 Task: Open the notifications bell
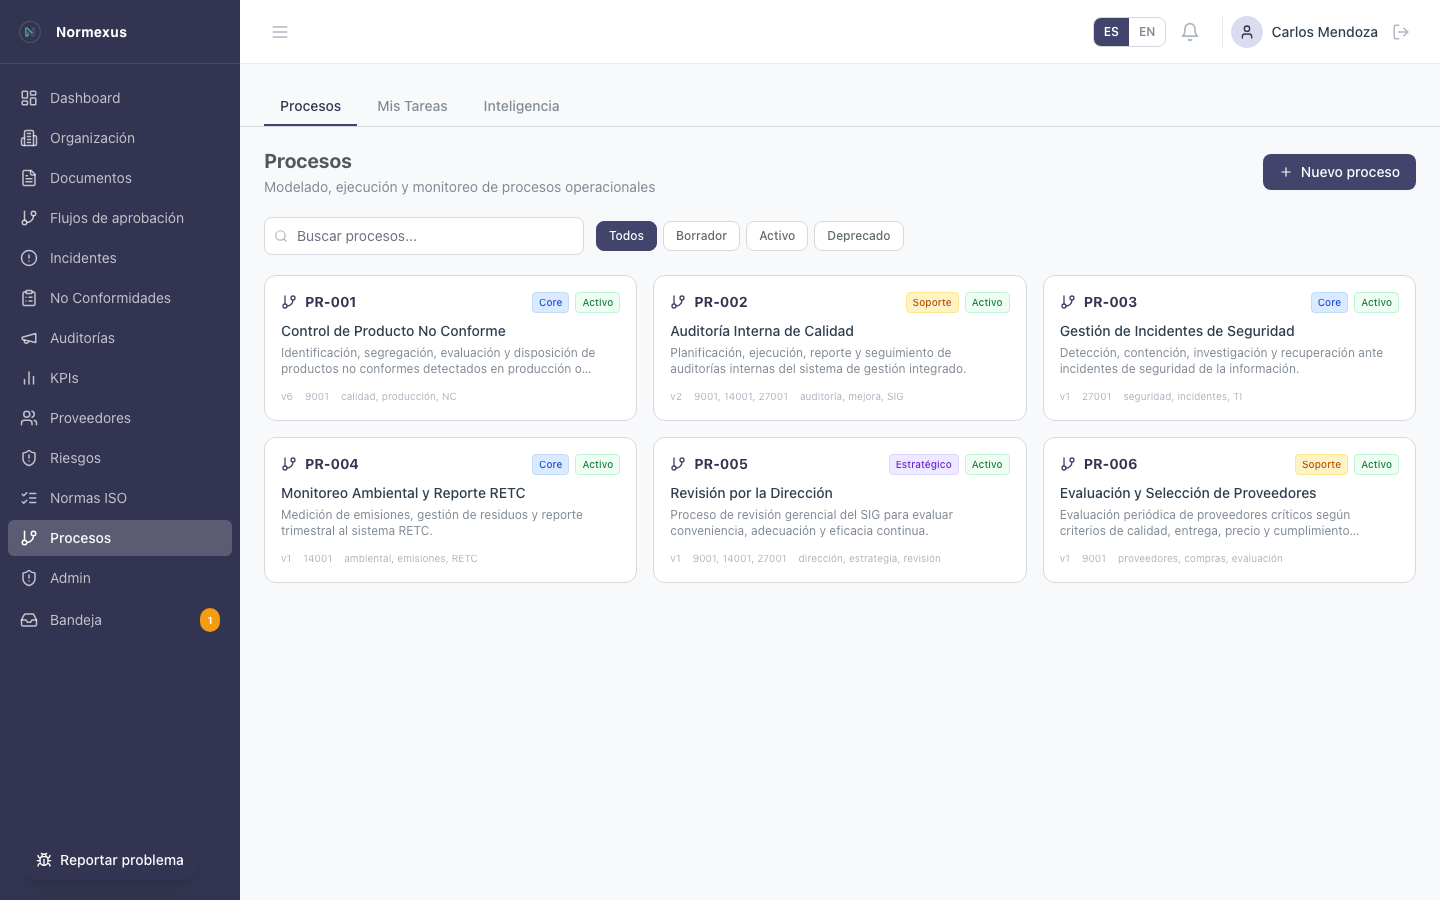[1190, 32]
